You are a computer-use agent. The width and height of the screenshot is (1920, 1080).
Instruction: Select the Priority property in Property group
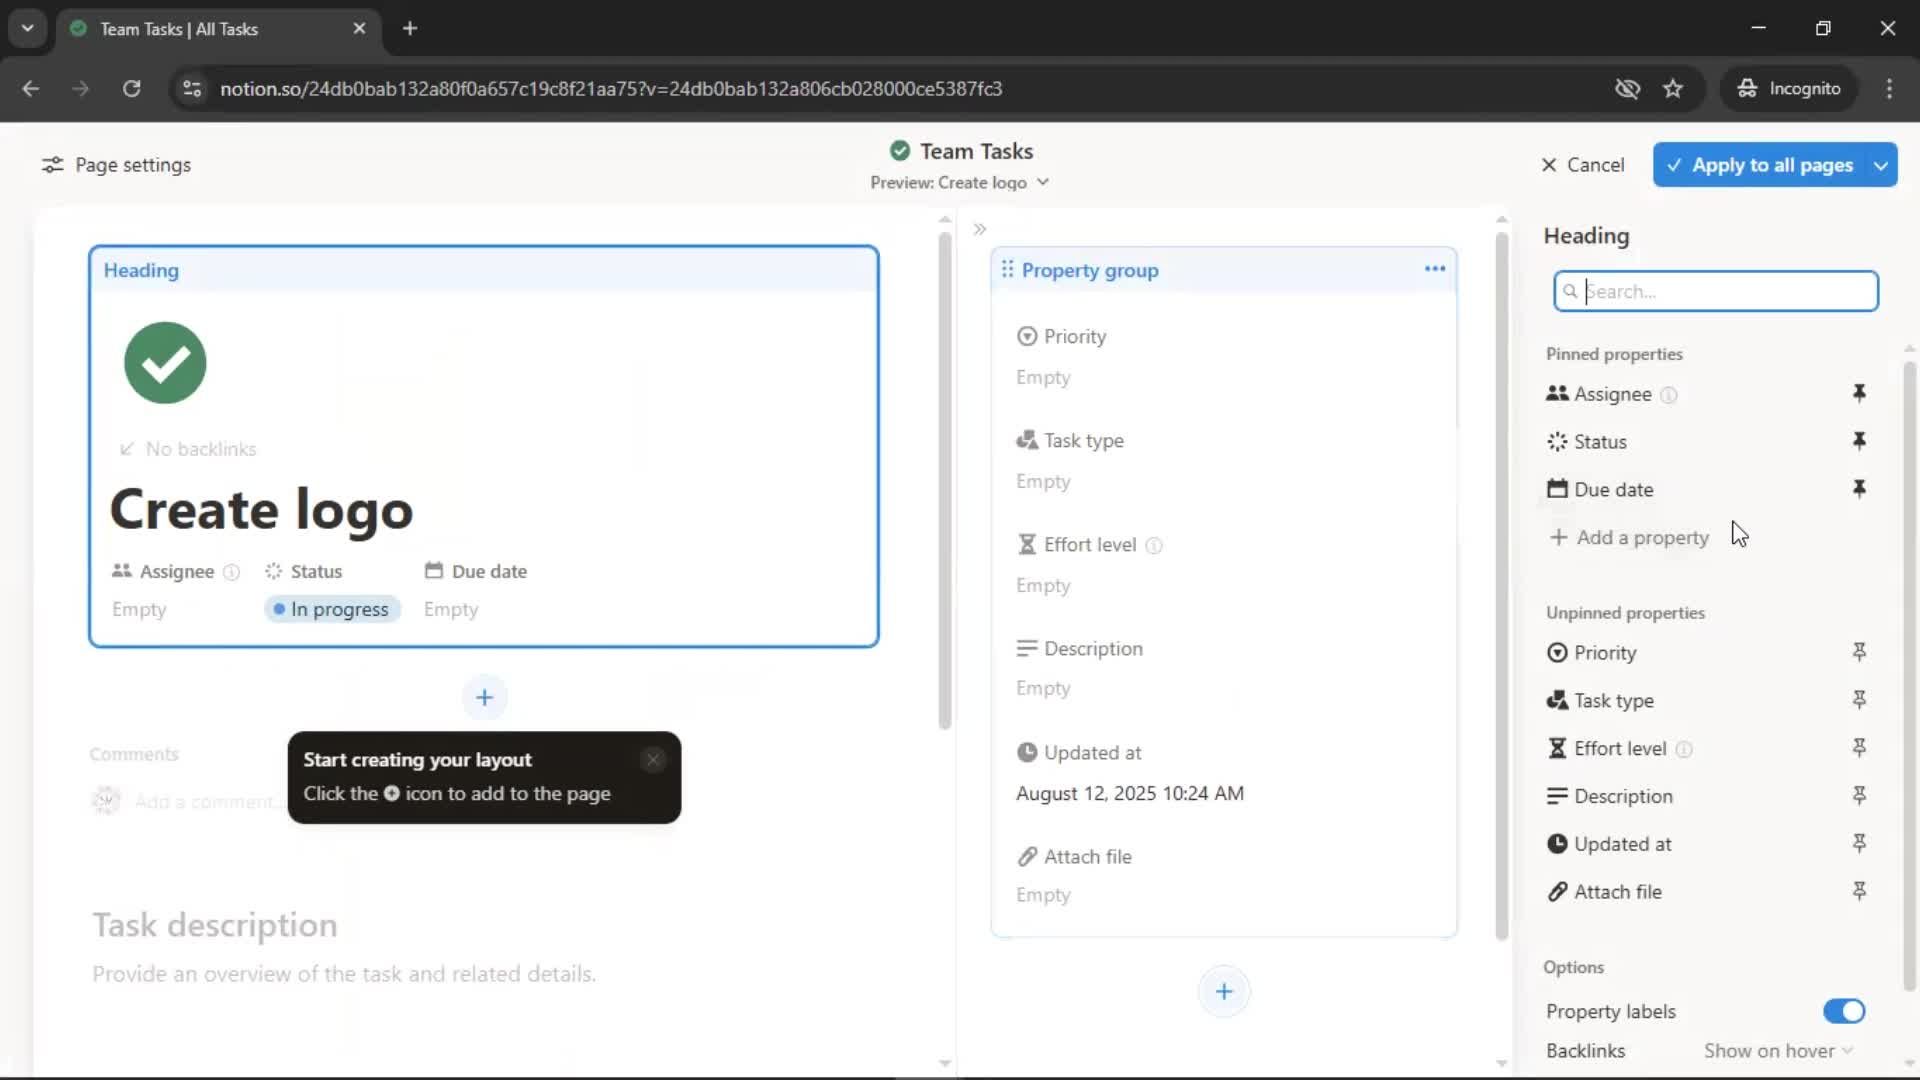pyautogui.click(x=1061, y=336)
